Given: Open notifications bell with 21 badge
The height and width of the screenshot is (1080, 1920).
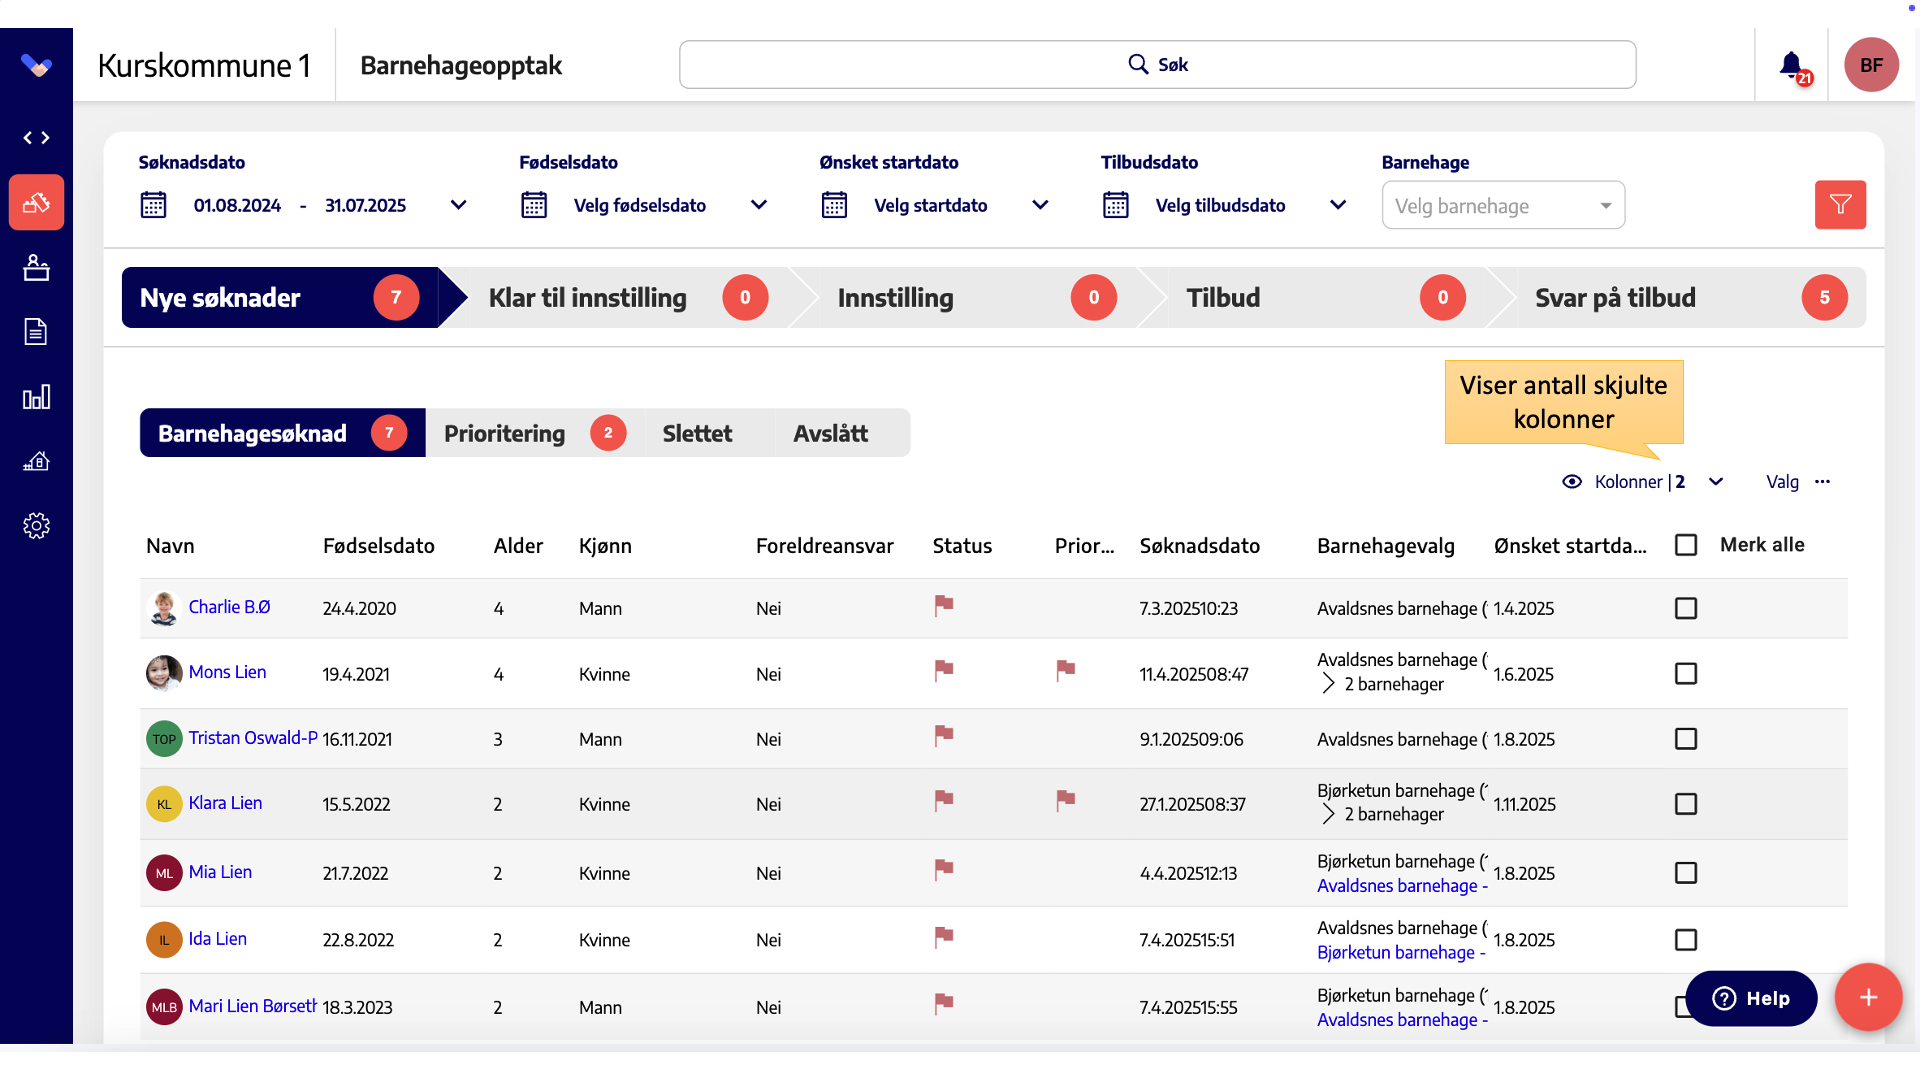Looking at the screenshot, I should pyautogui.click(x=1793, y=67).
